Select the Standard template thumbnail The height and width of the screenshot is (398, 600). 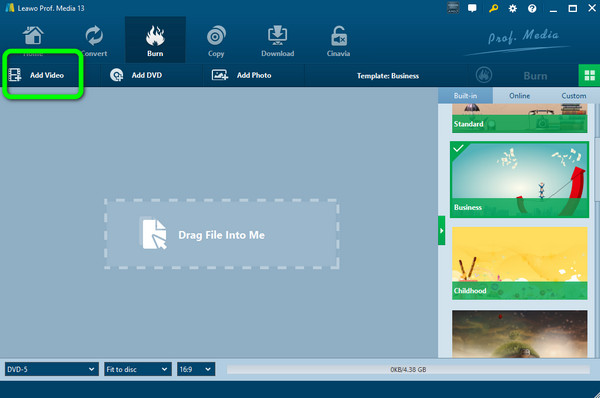pyautogui.click(x=519, y=118)
